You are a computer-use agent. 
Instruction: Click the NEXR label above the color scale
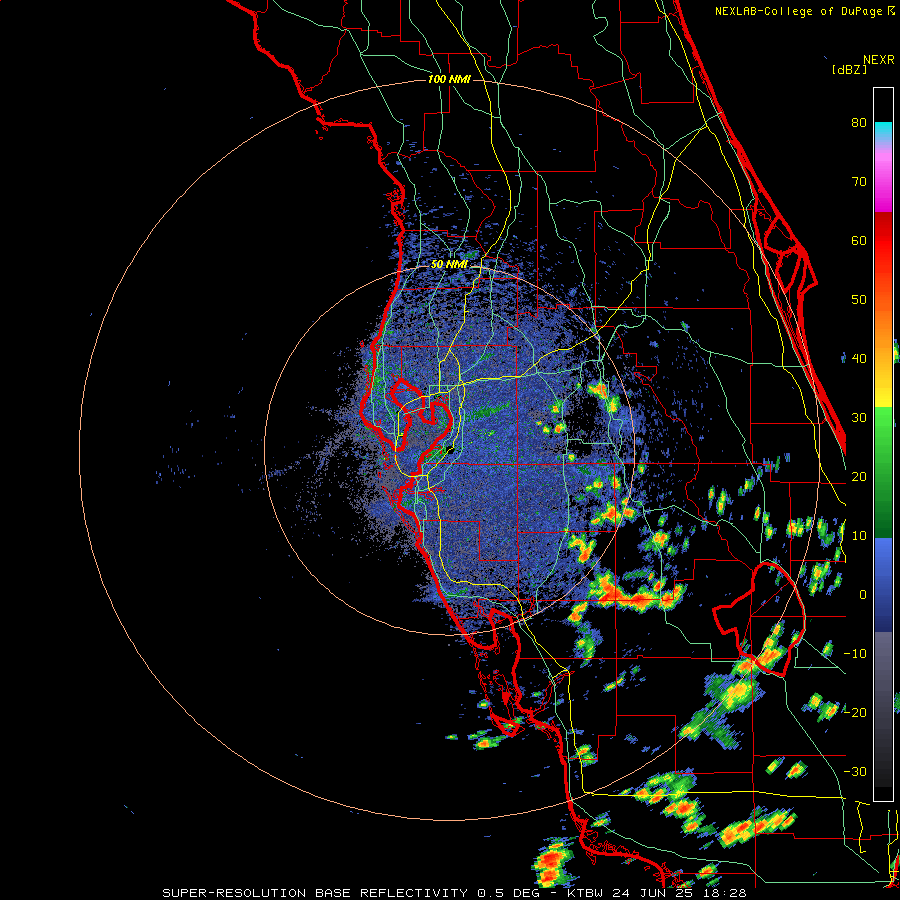[x=878, y=60]
